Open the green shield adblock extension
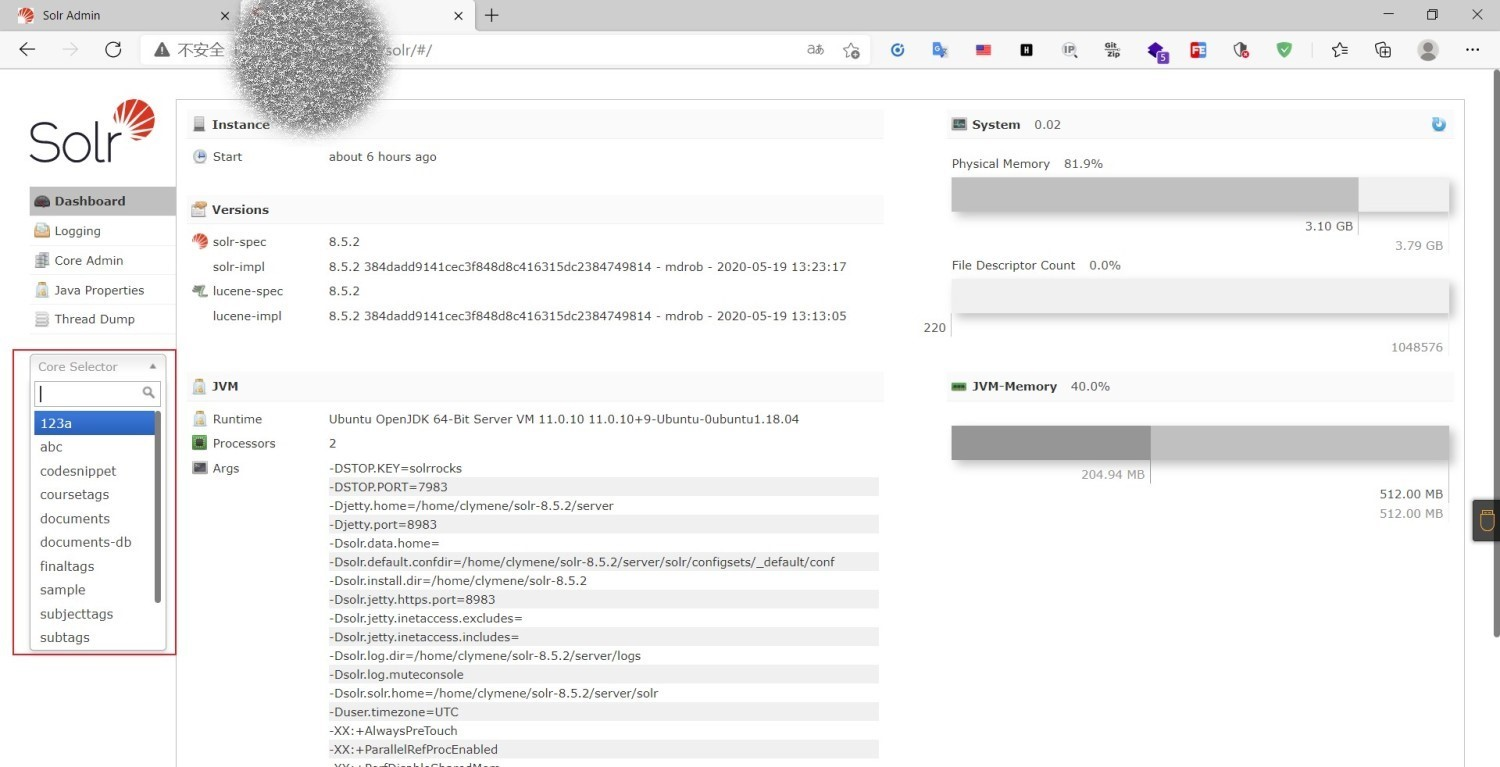 (x=1284, y=50)
